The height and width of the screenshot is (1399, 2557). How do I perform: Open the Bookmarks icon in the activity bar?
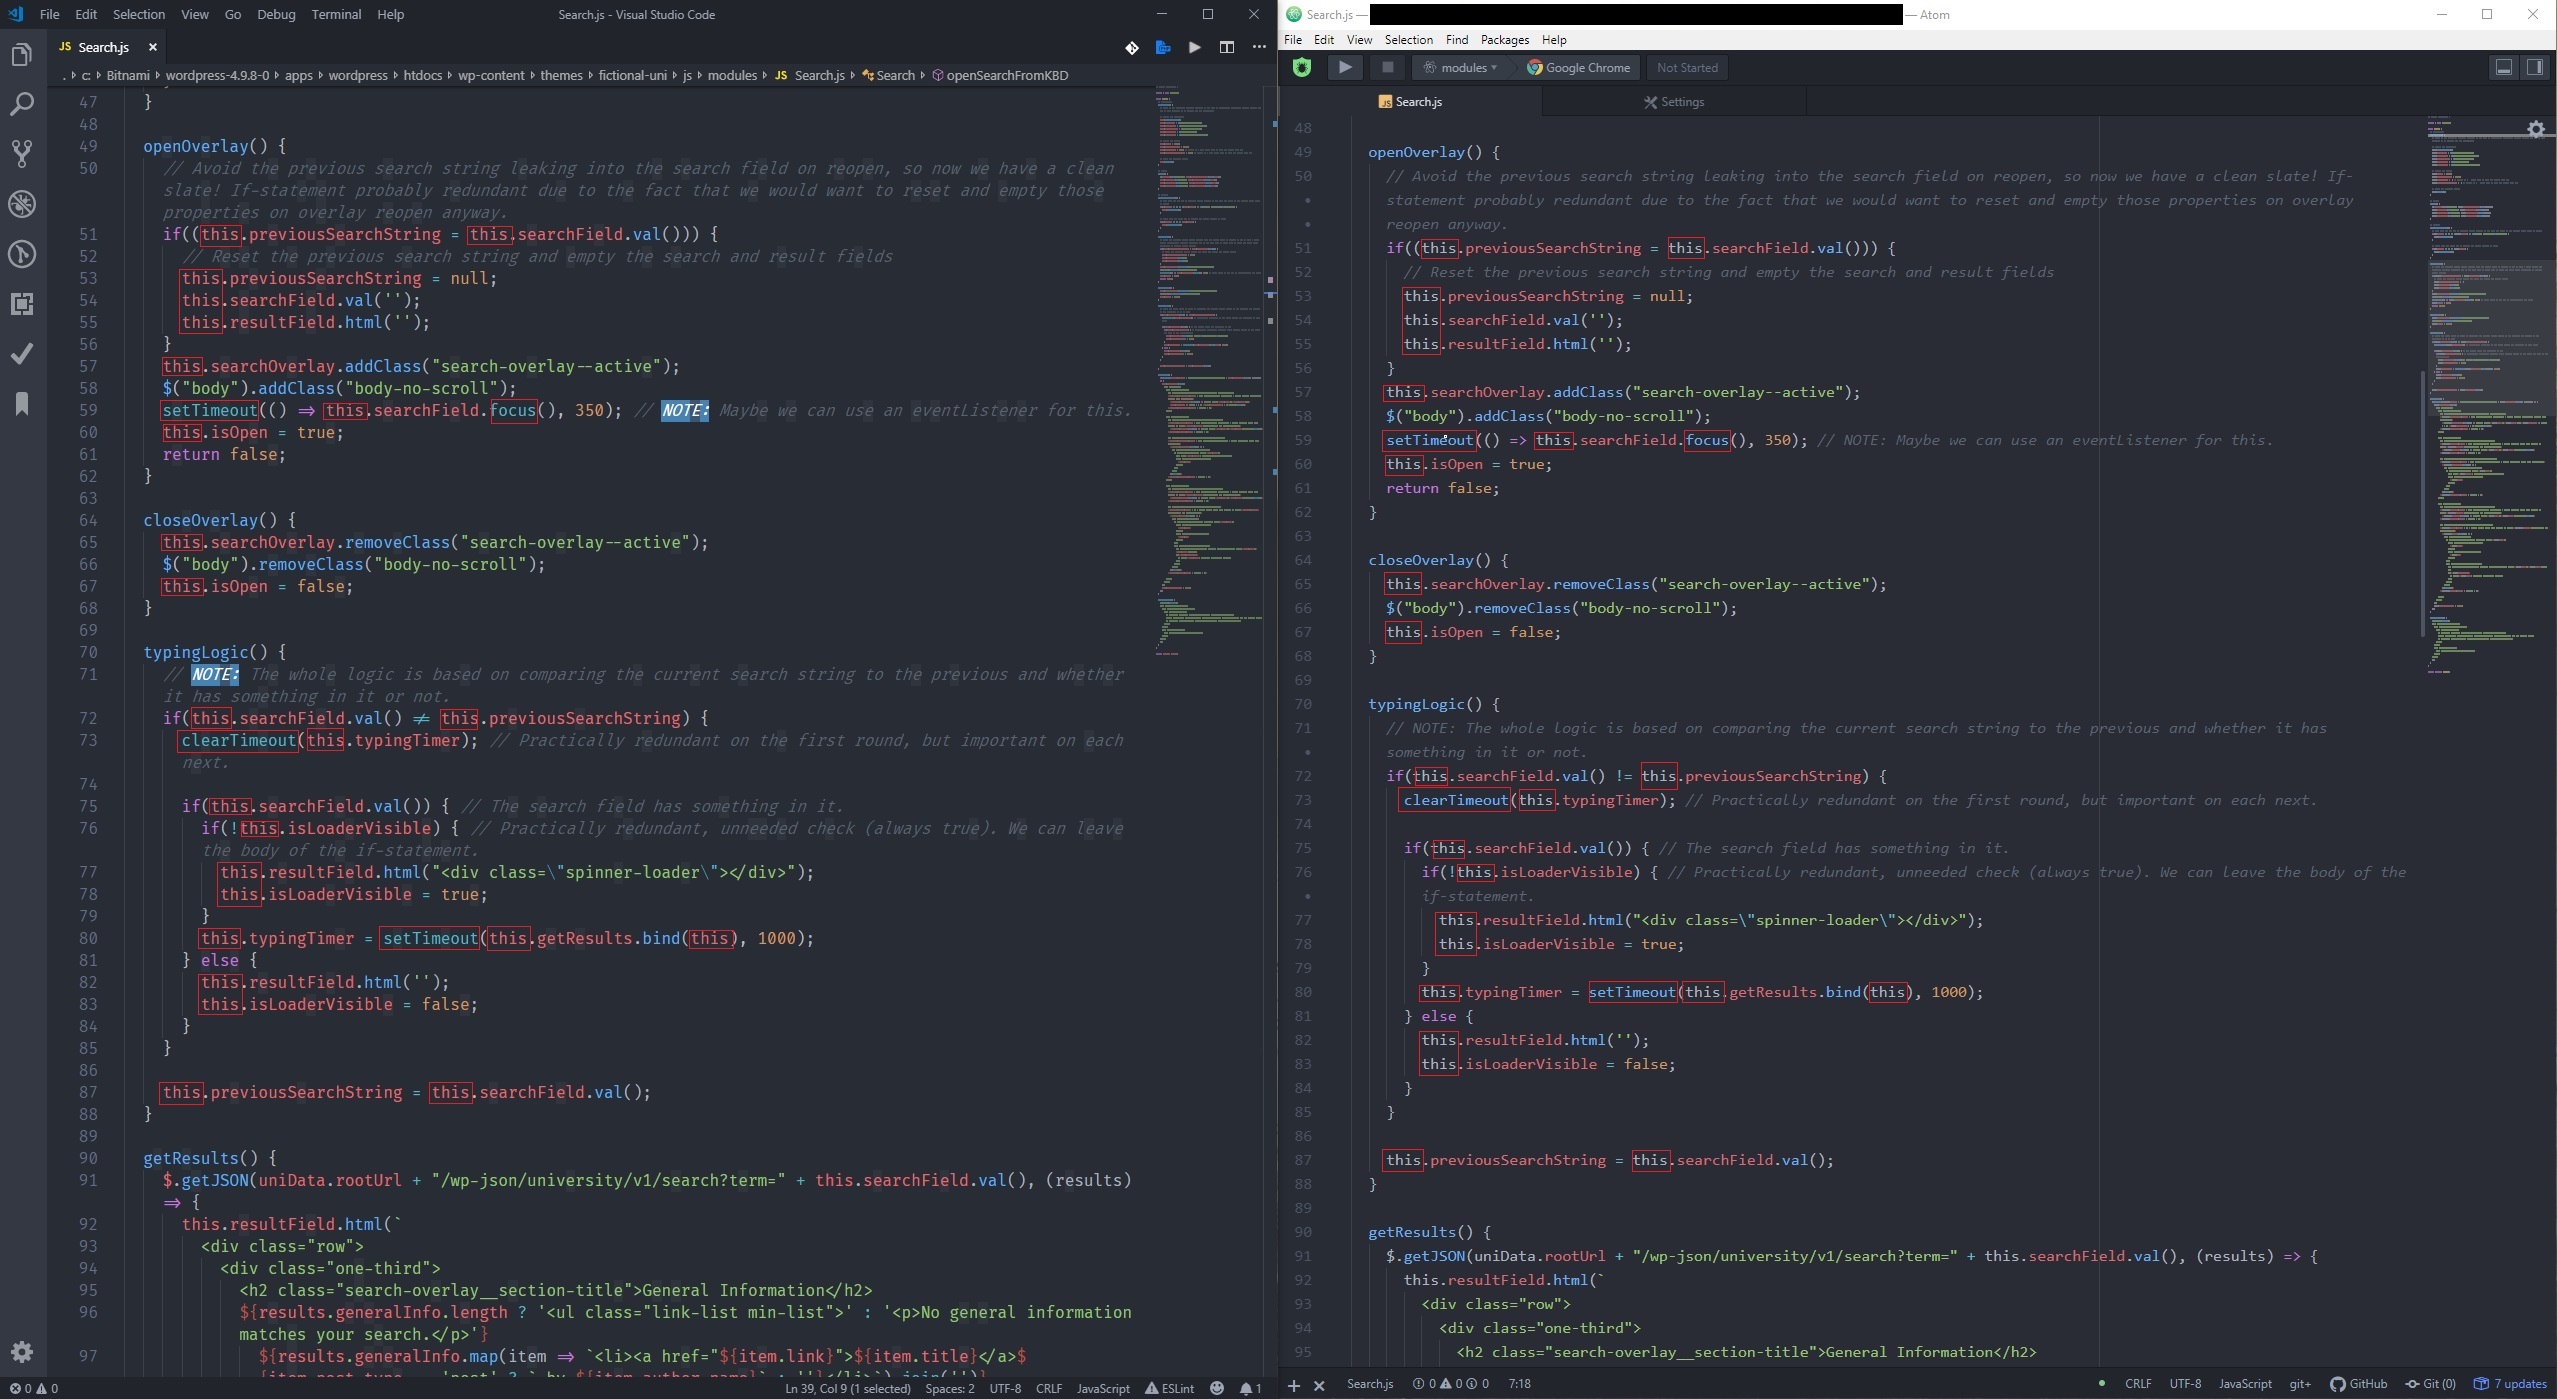coord(21,404)
